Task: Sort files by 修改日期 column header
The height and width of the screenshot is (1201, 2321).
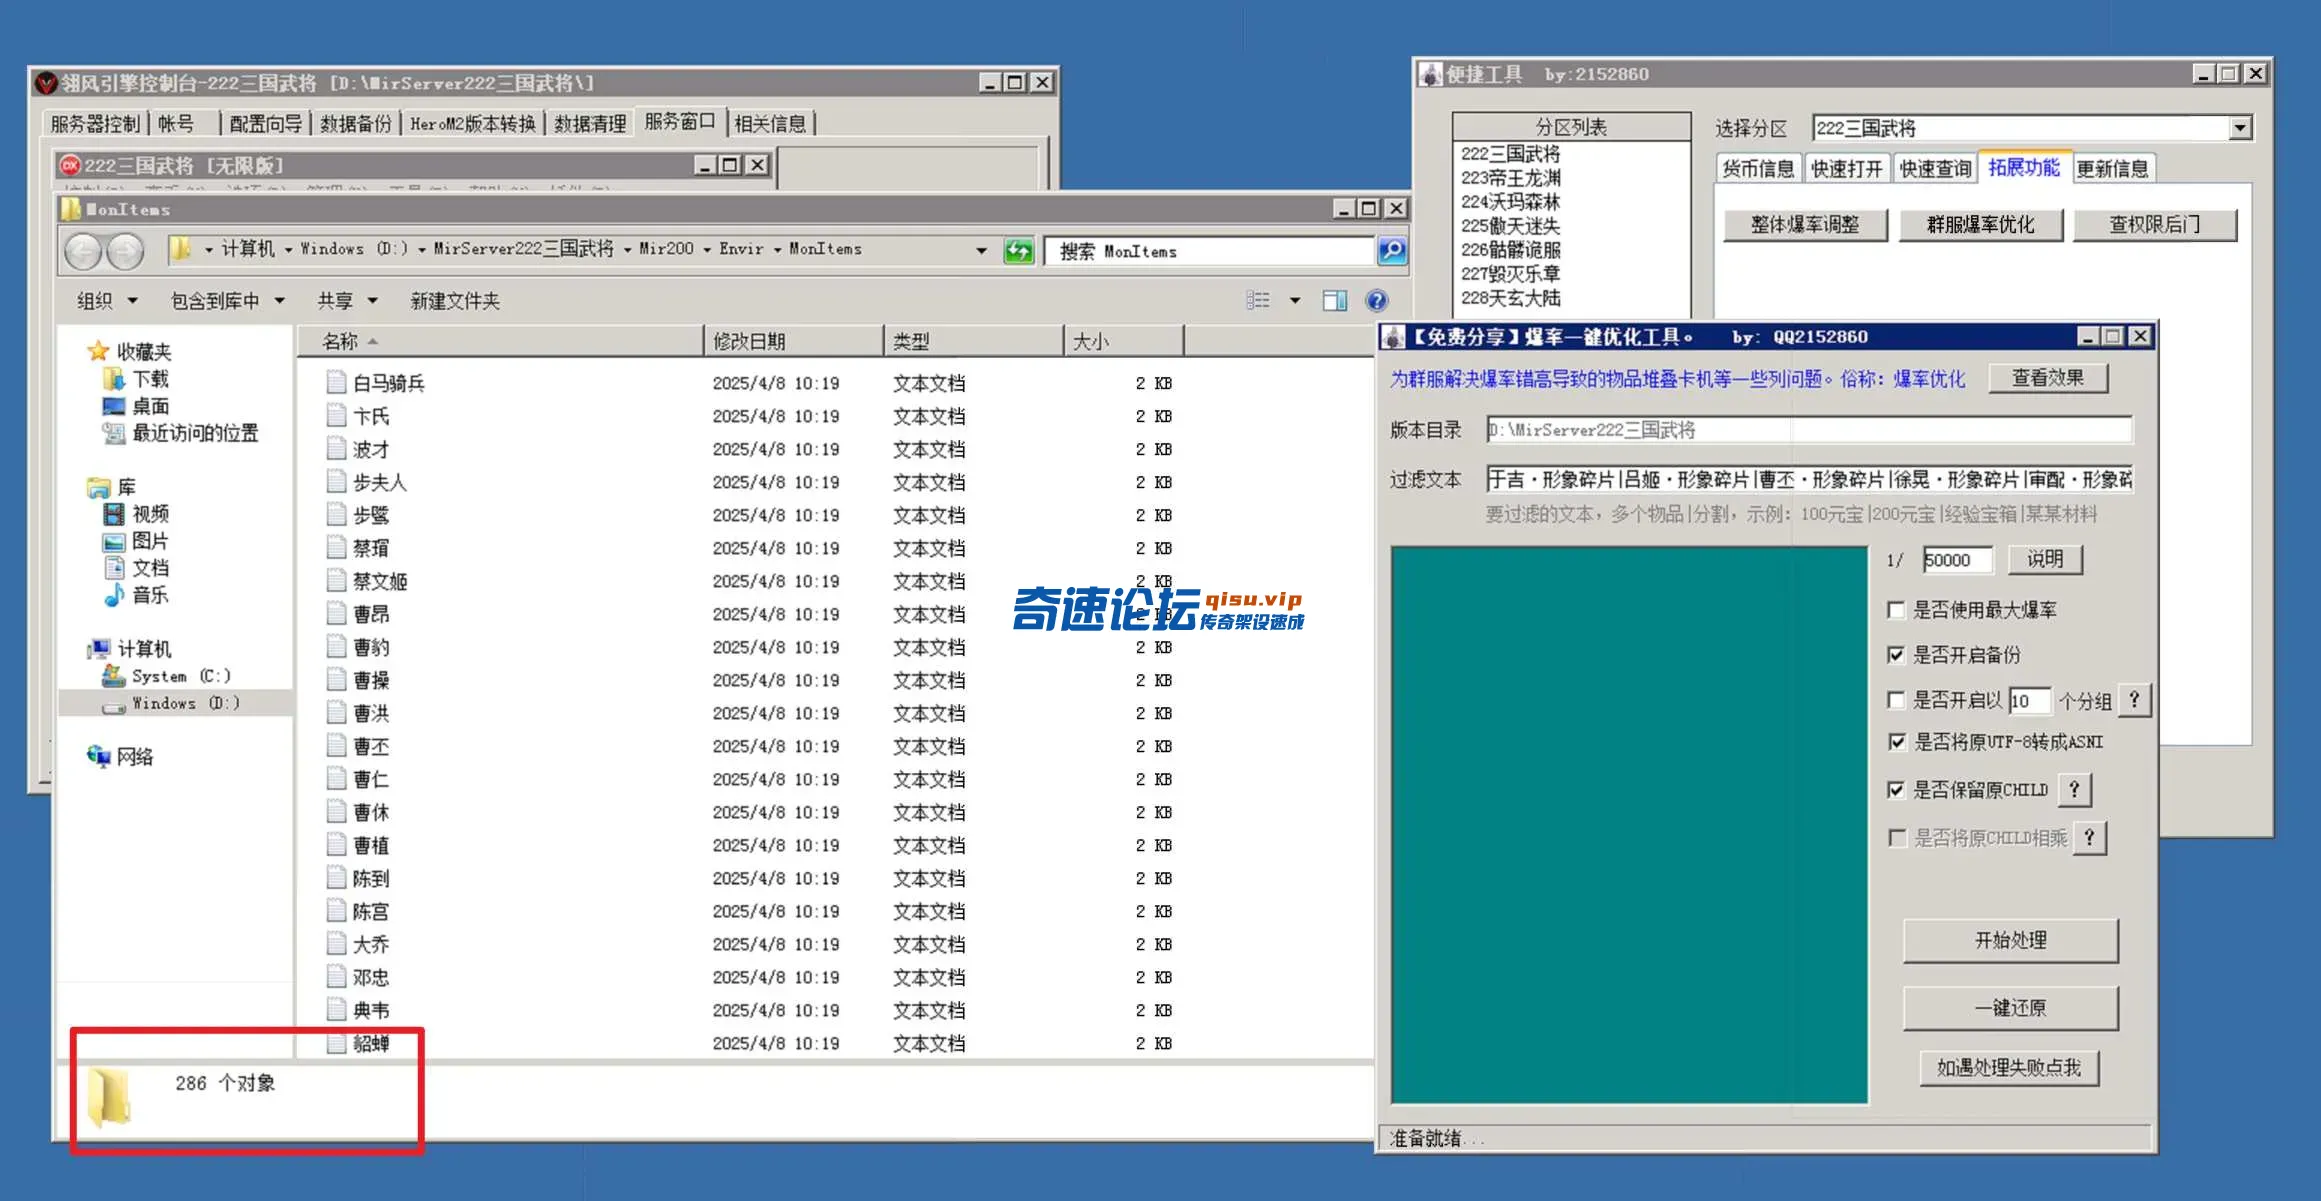Action: tap(793, 341)
